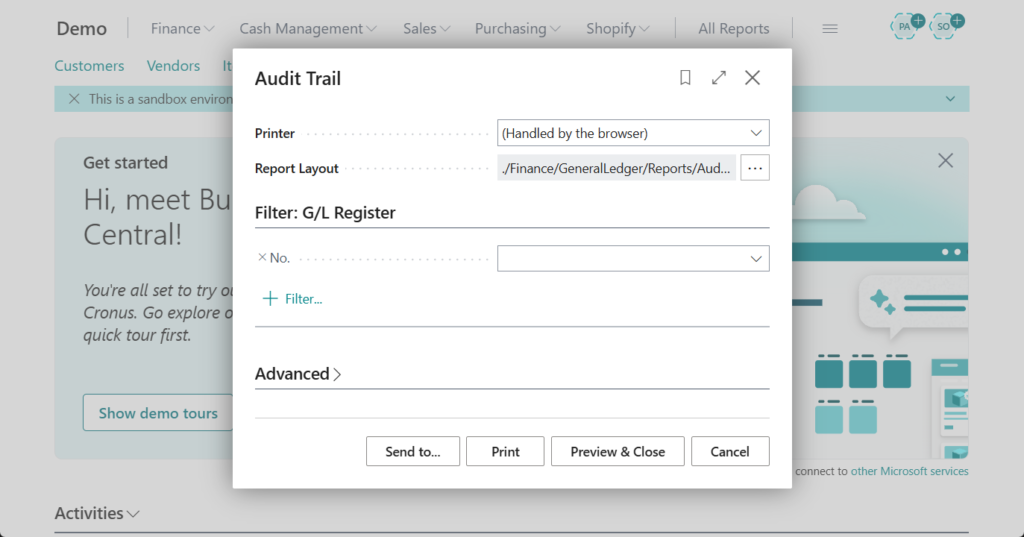1024x537 pixels.
Task: Open the hamburger menu in navigation bar
Action: pos(829,29)
